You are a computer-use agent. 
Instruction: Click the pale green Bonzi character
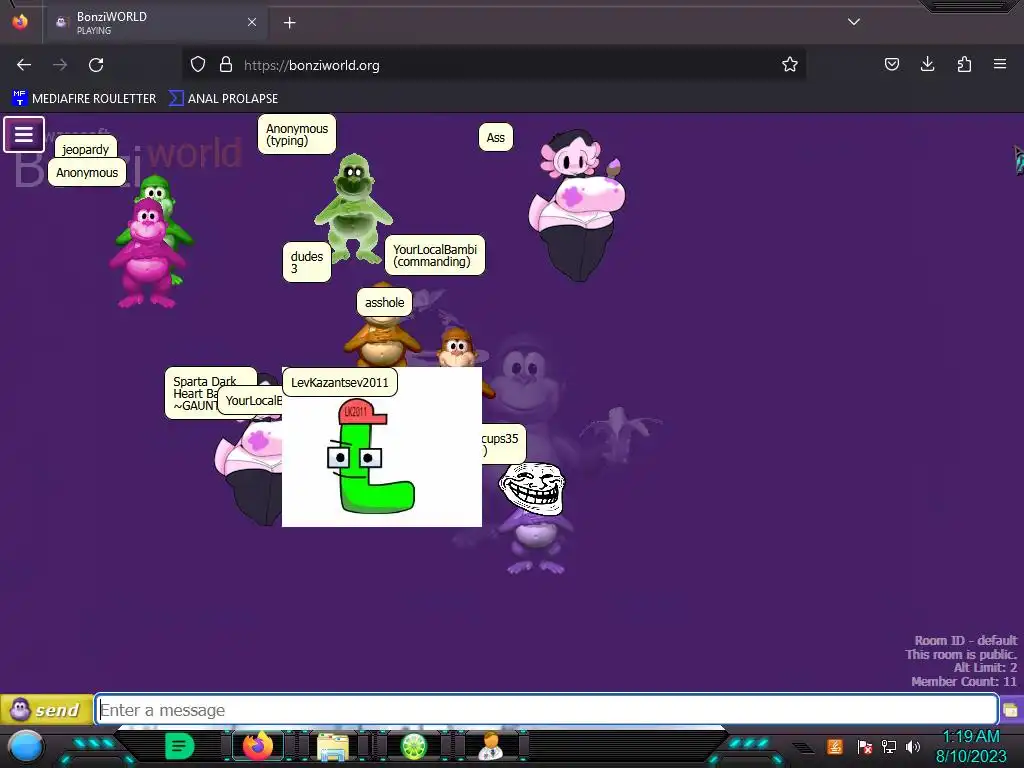(353, 208)
